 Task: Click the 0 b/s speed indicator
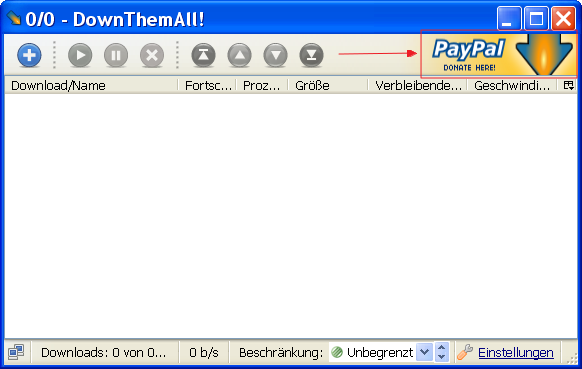pyautogui.click(x=204, y=352)
